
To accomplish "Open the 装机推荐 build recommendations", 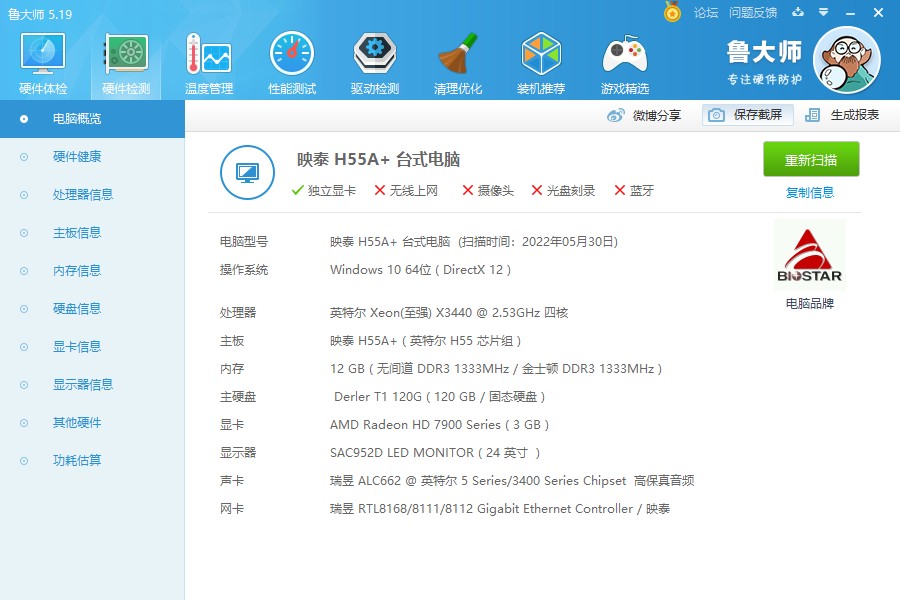I will [541, 60].
